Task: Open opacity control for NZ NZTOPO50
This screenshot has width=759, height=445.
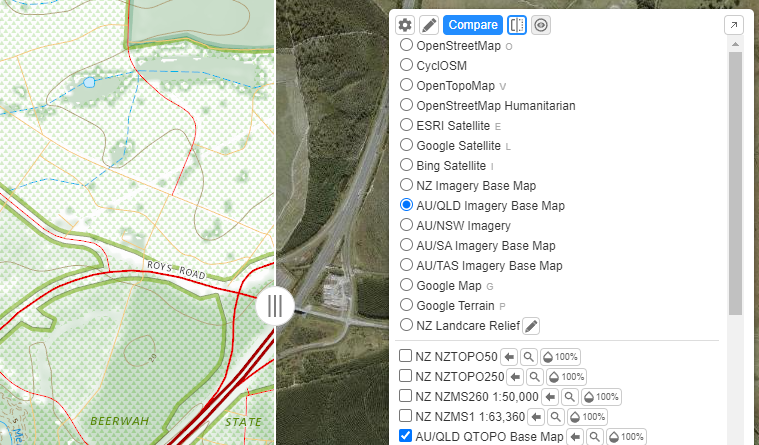Action: 560,357
